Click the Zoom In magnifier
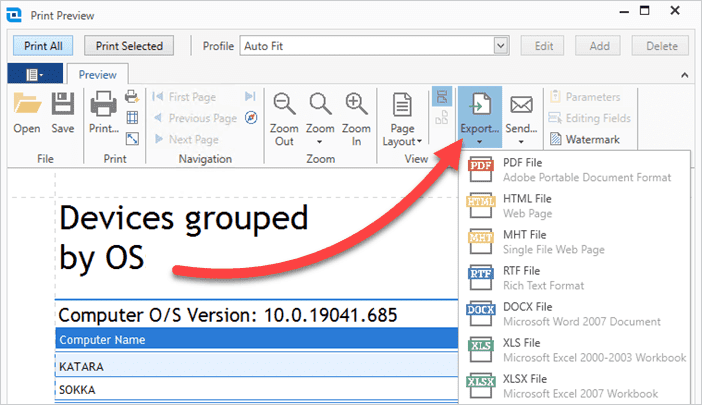The height and width of the screenshot is (405, 702). pyautogui.click(x=356, y=119)
